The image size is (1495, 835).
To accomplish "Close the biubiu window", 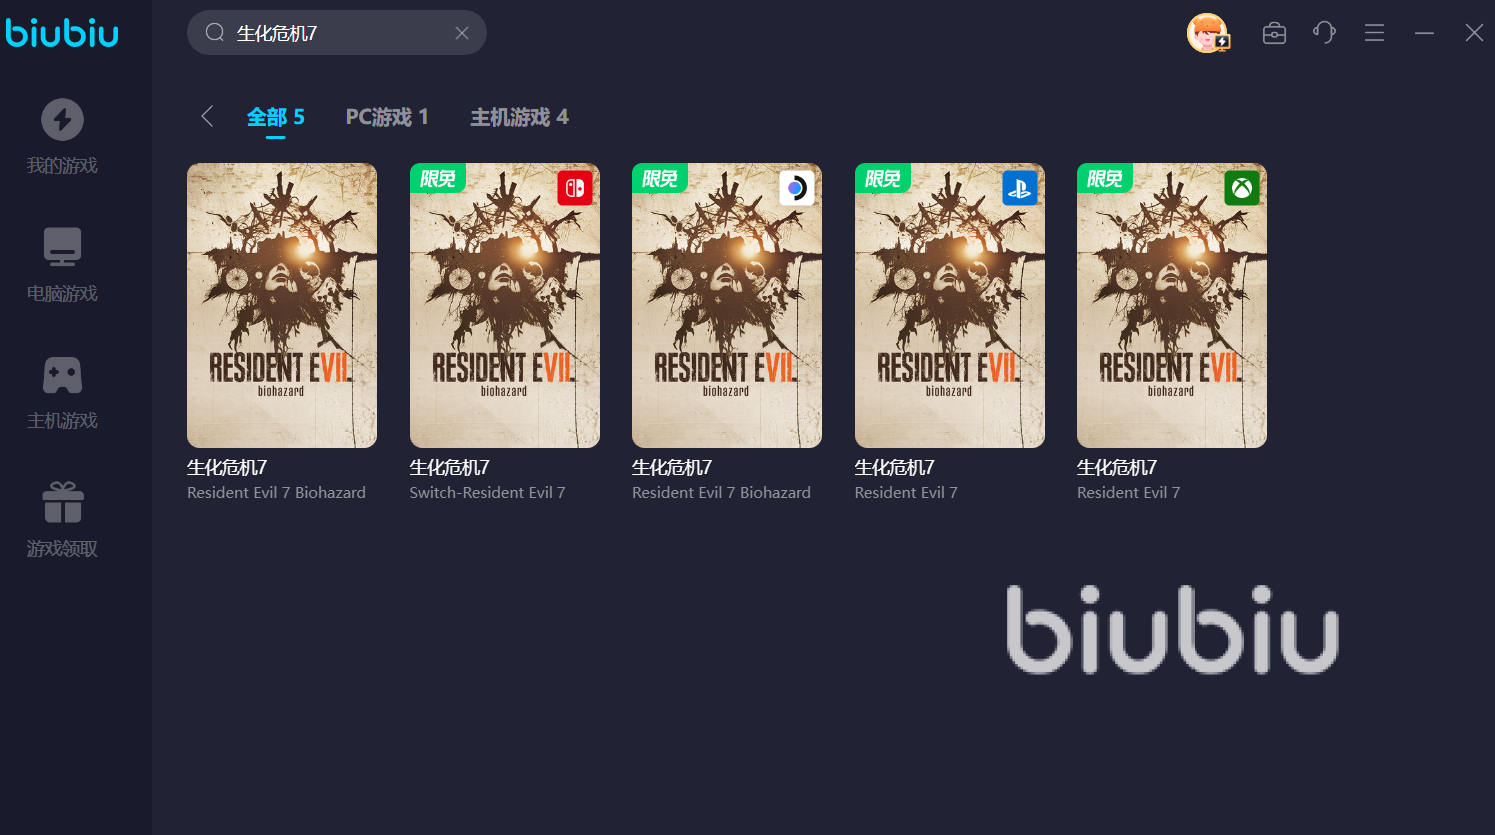I will (x=1474, y=33).
